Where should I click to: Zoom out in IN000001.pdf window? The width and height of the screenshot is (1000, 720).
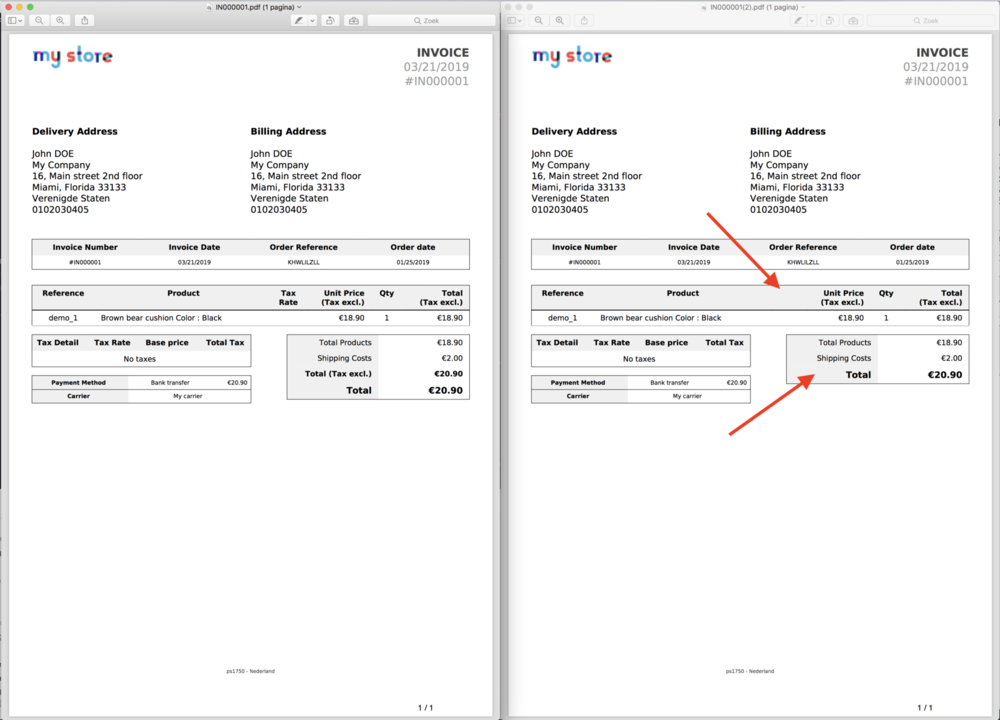tap(39, 20)
